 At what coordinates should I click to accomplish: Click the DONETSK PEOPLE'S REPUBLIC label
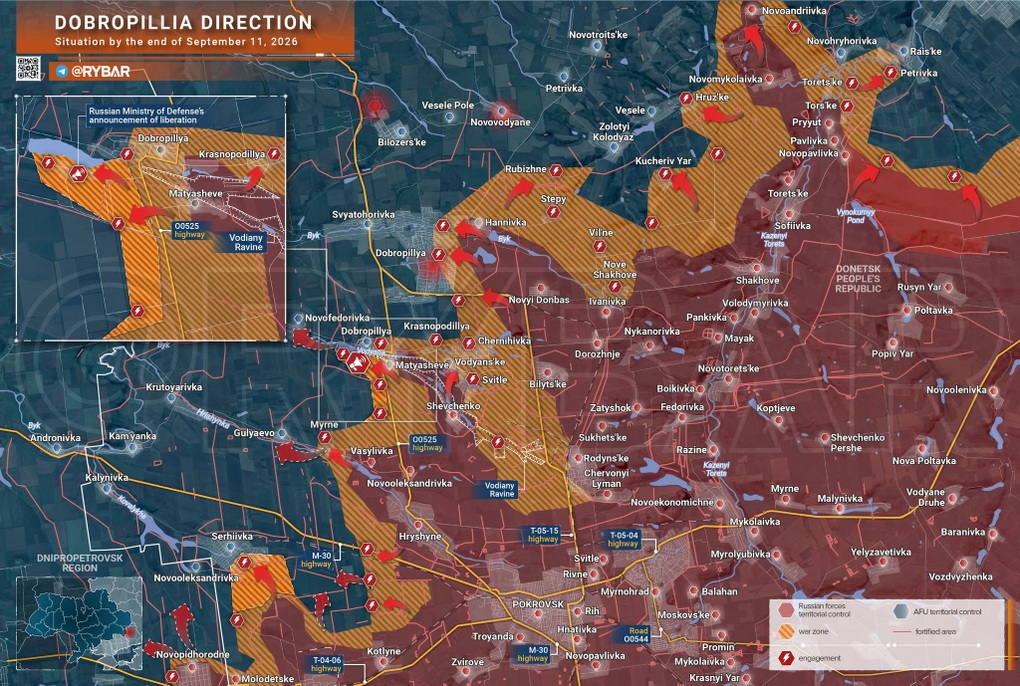(858, 278)
